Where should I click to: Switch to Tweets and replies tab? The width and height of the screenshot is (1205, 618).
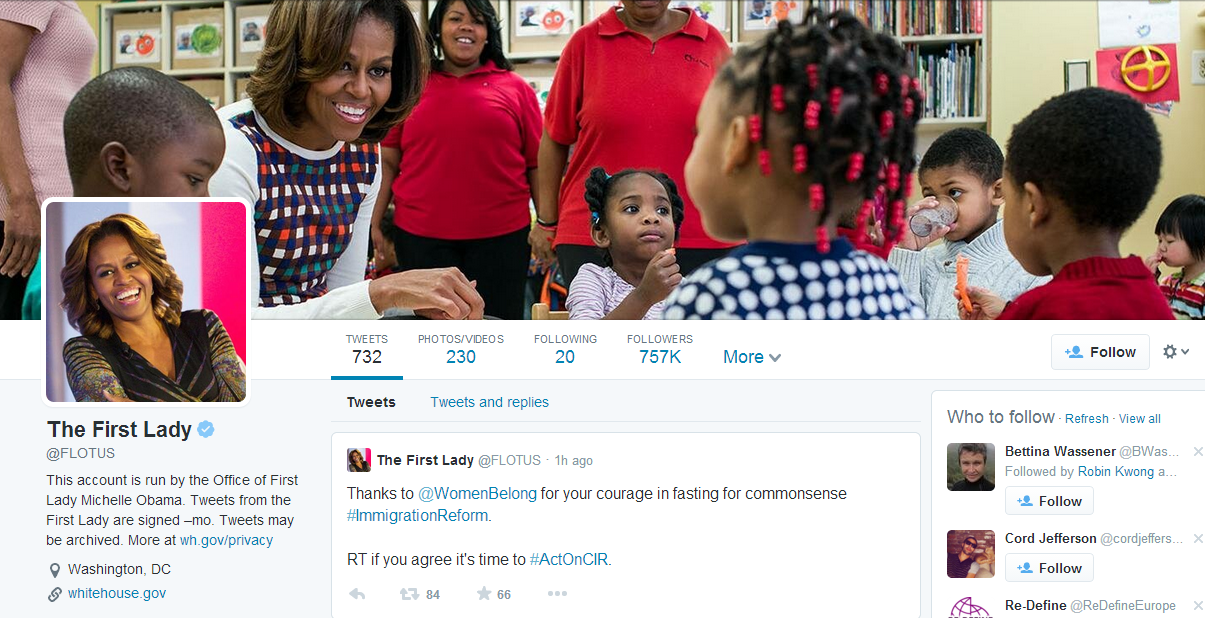point(490,402)
